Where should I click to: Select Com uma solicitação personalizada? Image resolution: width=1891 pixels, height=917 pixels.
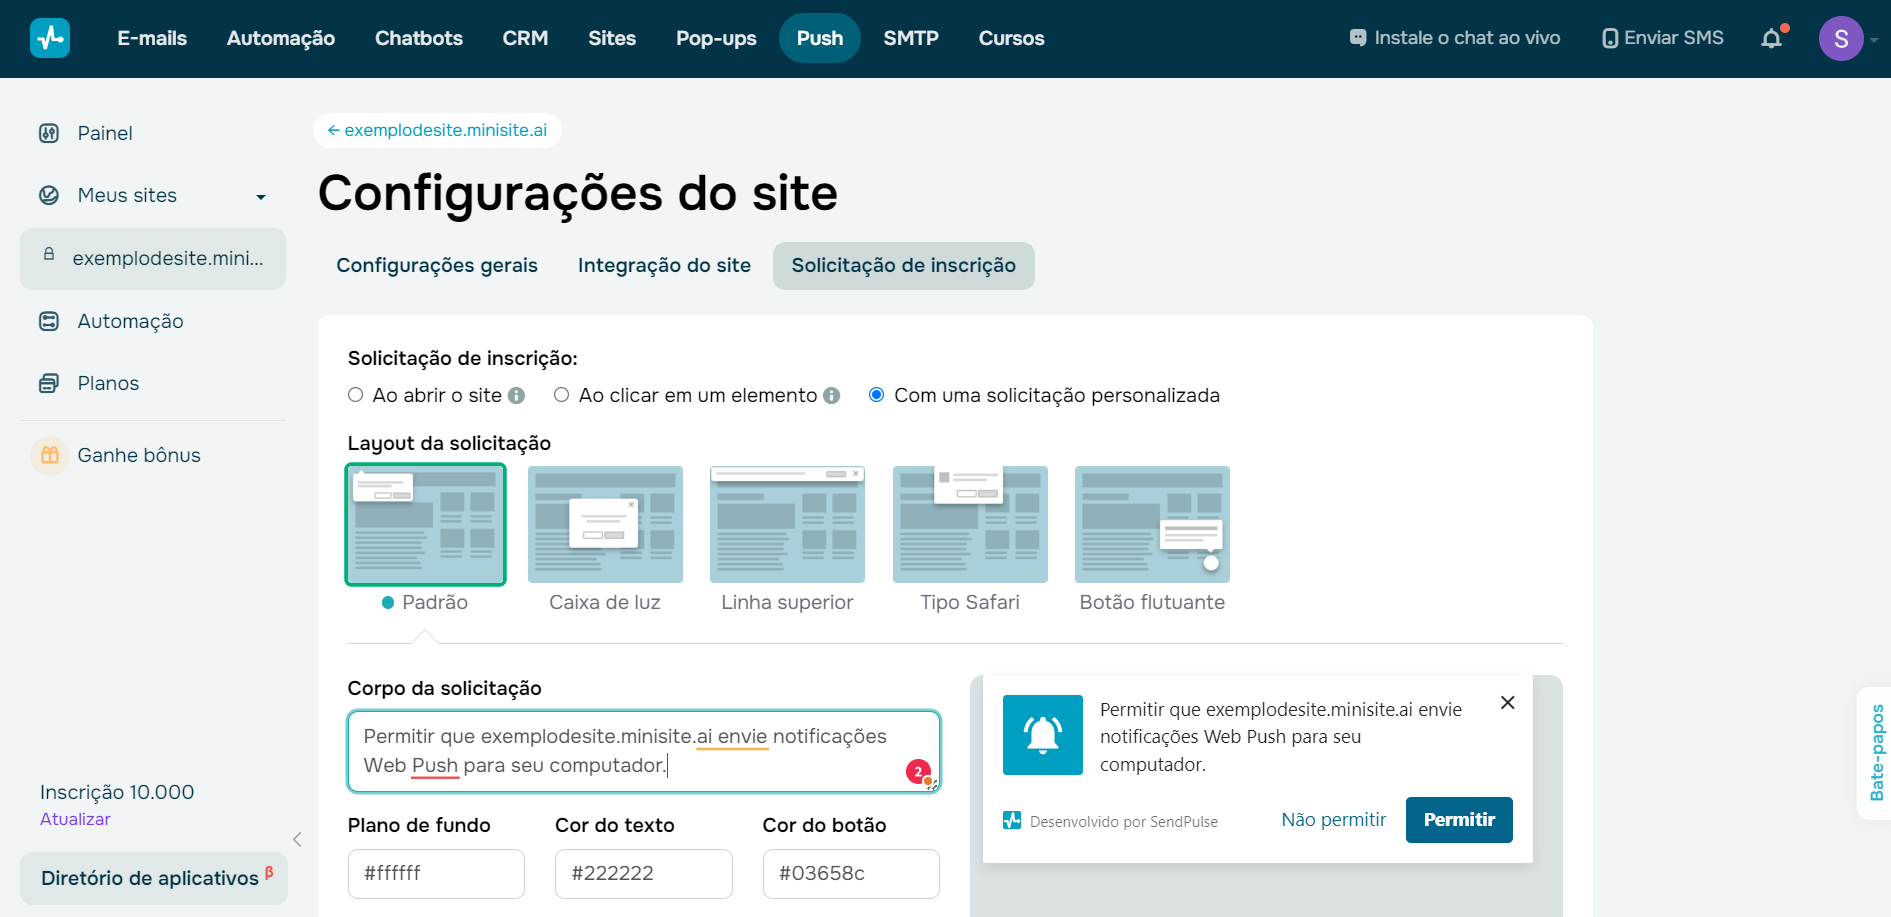876,394
